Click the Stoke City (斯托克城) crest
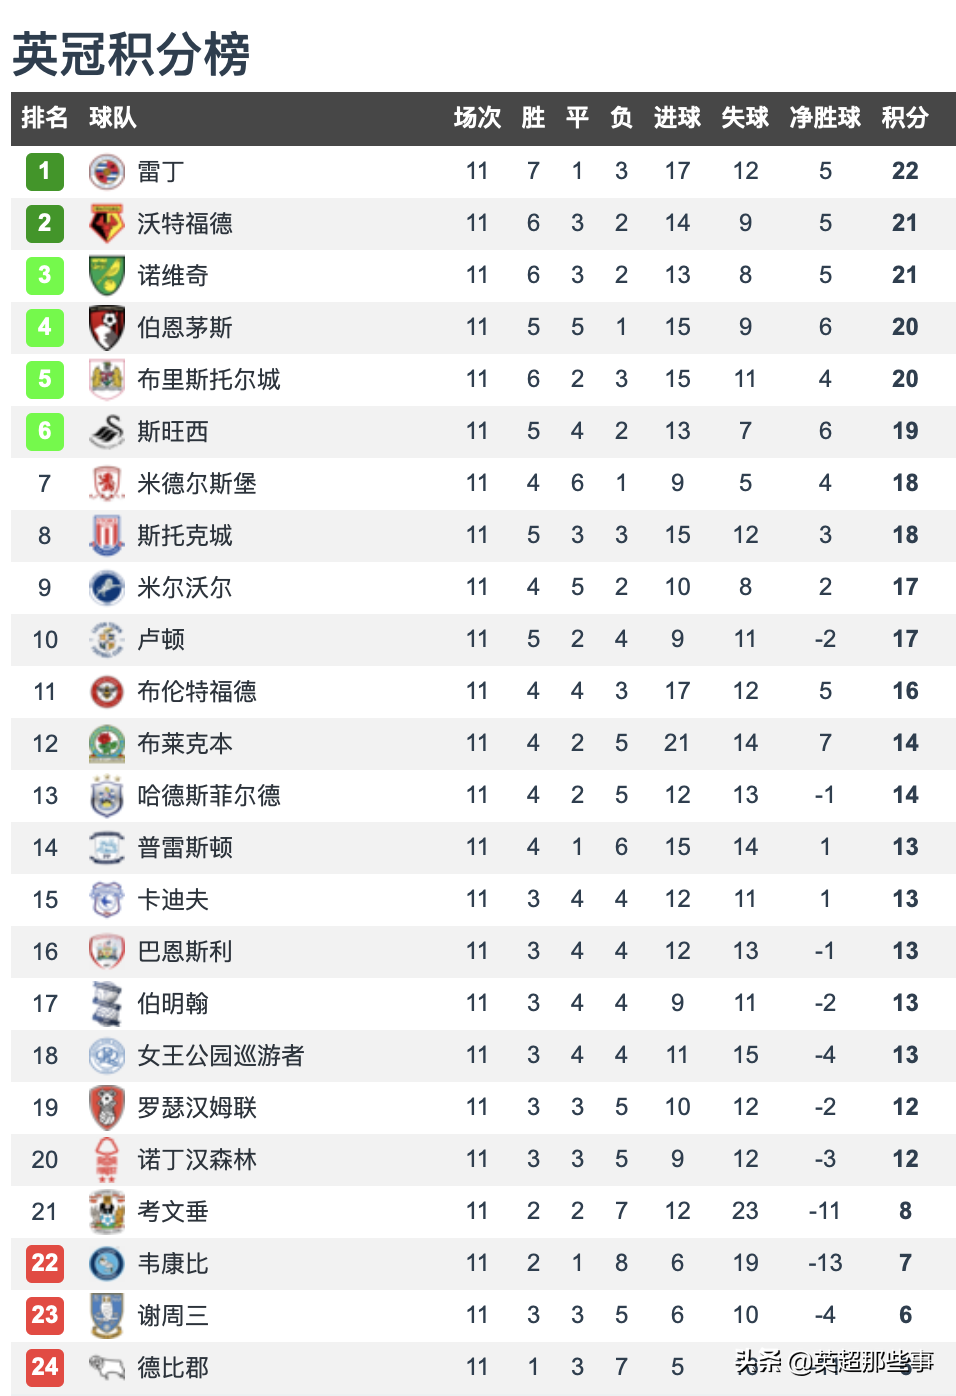The width and height of the screenshot is (956, 1396). click(x=106, y=536)
